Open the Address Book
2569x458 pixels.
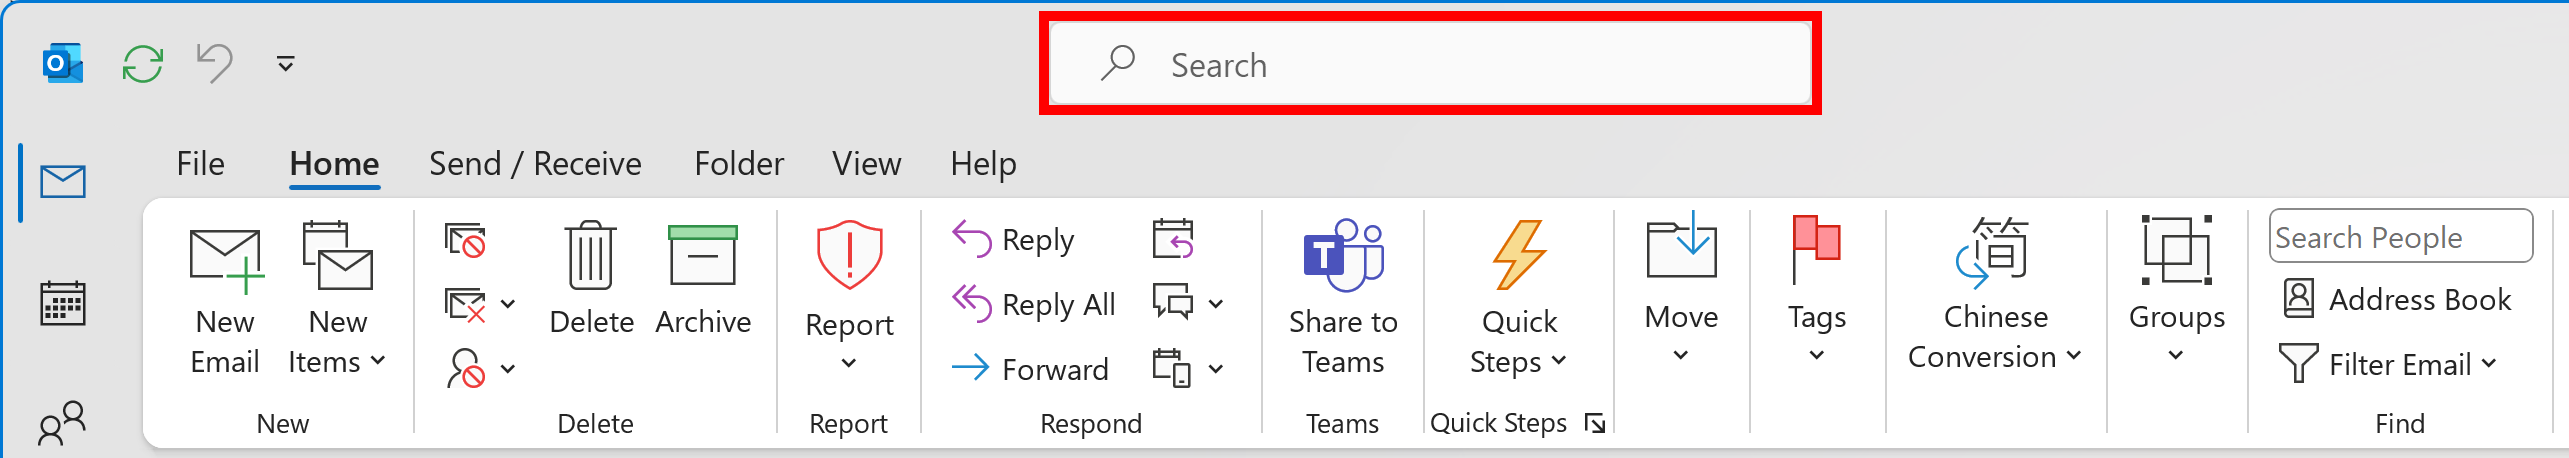pos(2398,299)
